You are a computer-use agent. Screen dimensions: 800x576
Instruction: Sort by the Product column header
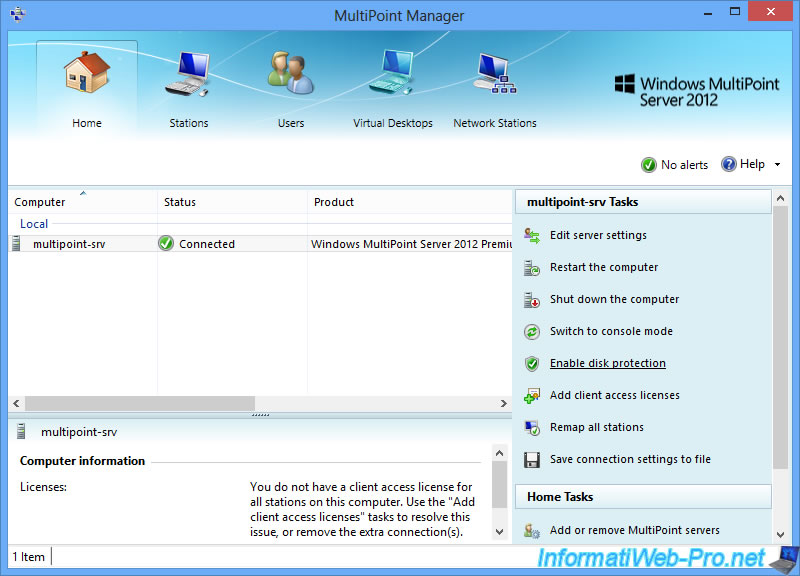point(410,202)
